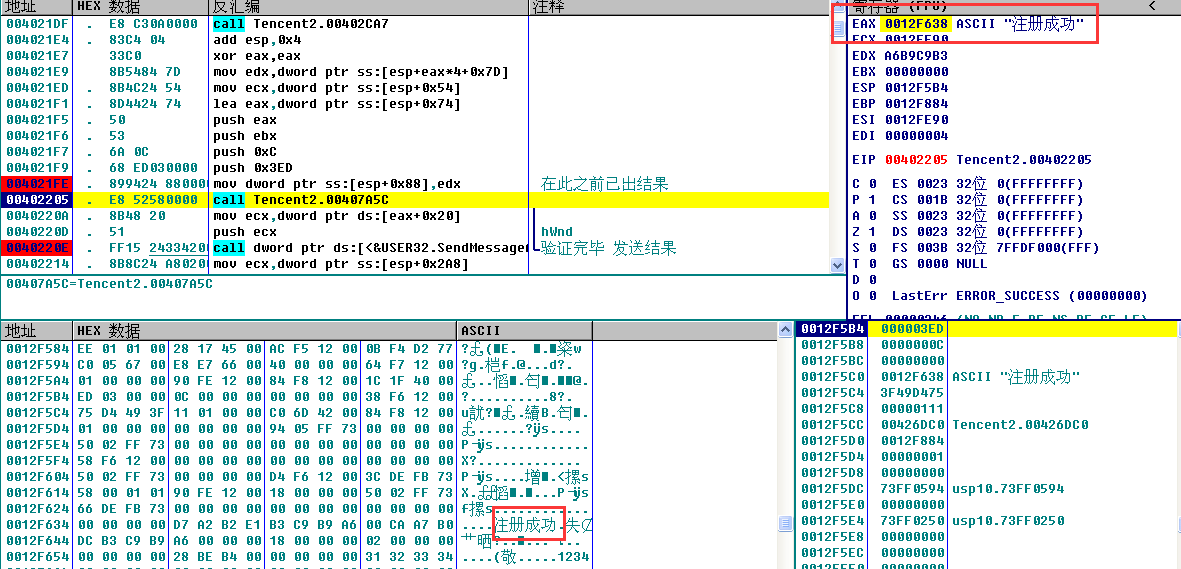This screenshot has height=569, width=1181.
Task: Click info line 00407A5C=Tencent2.00407A5C
Action: (109, 284)
